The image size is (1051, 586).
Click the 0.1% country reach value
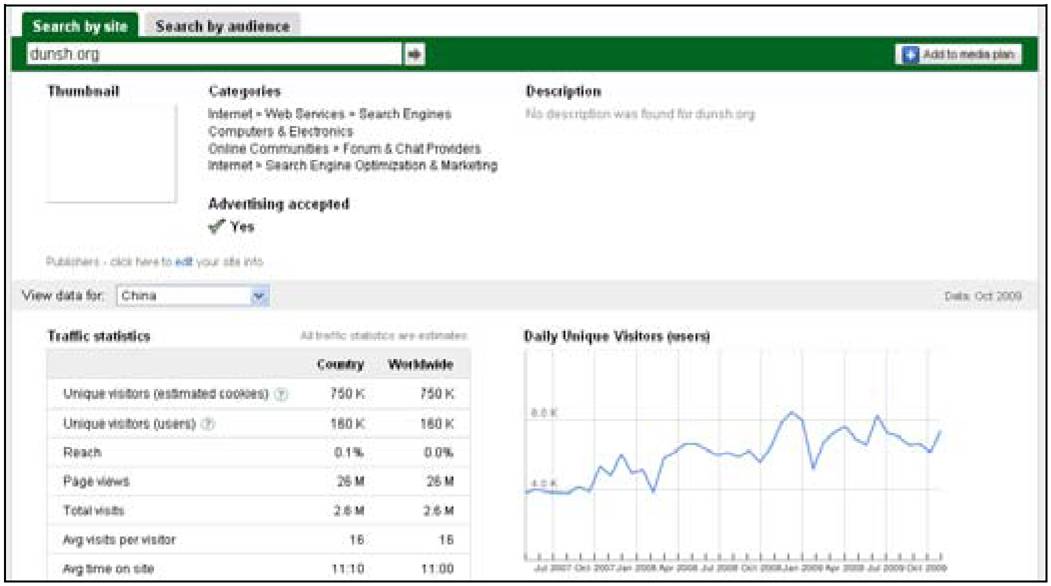349,453
